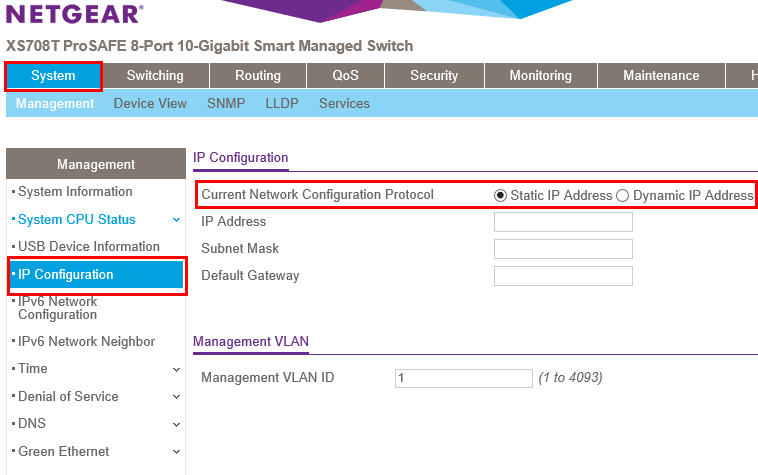Click the IP Address input field
Viewport: 758px width, 475px height.
(563, 222)
